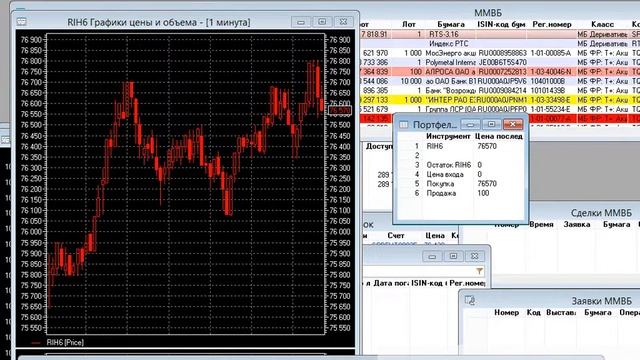The height and width of the screenshot is (360, 640).
Task: Select the МосЭнерго акц row
Action: pyautogui.click(x=500, y=53)
